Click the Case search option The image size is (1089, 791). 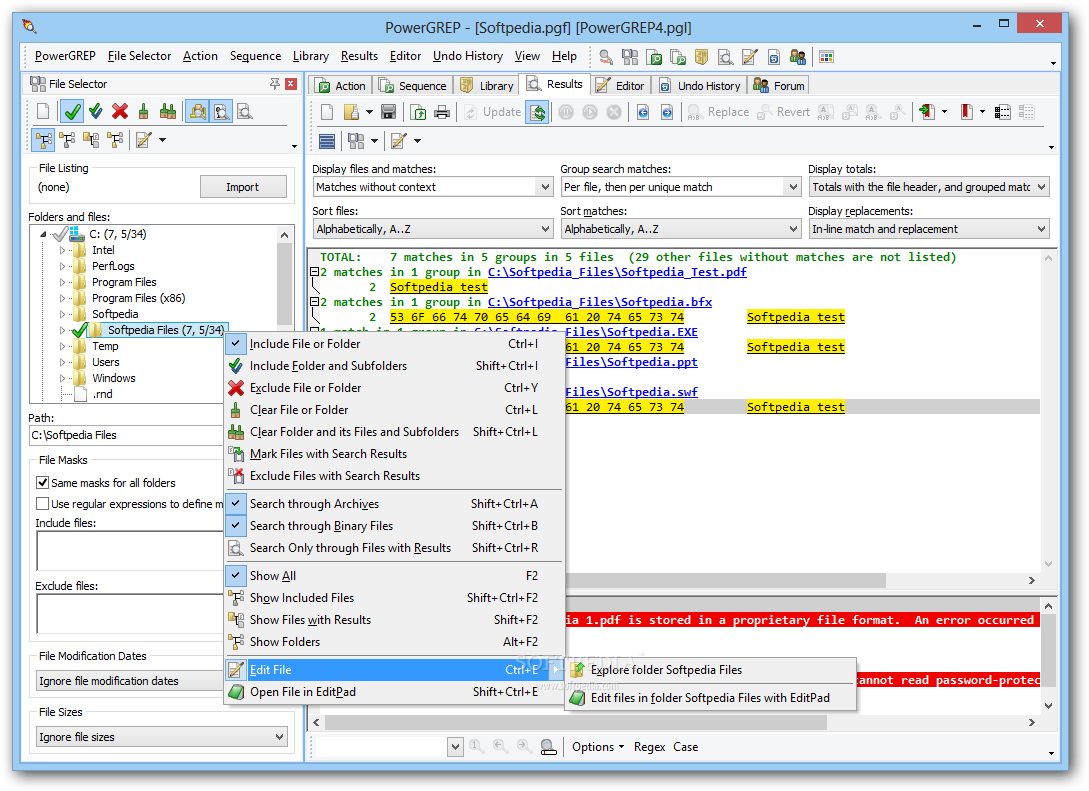coord(685,747)
